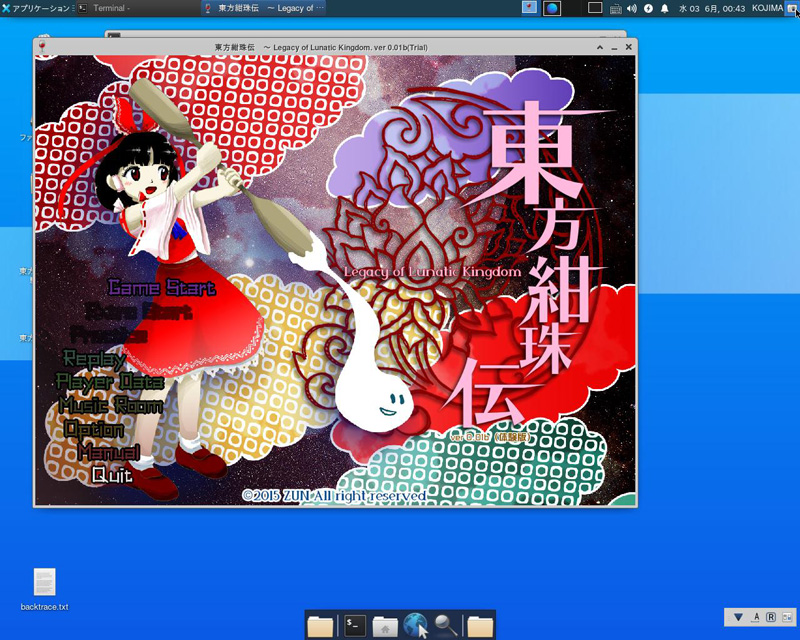Switch to the empty dark workspace thumbnail
This screenshot has height=640, width=800.
595,8
